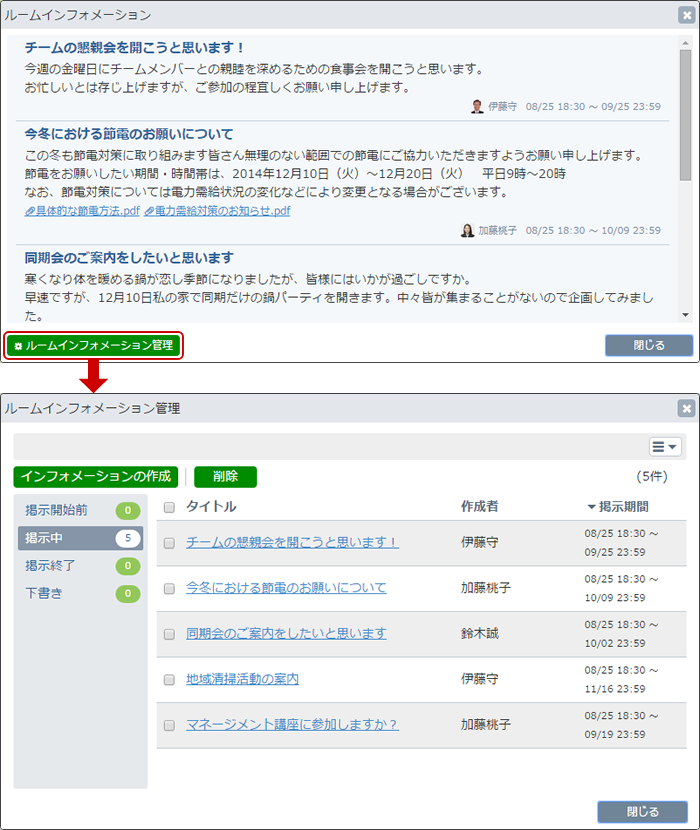700x830 pixels.
Task: Select 掲示中 filter
Action: click(x=80, y=538)
